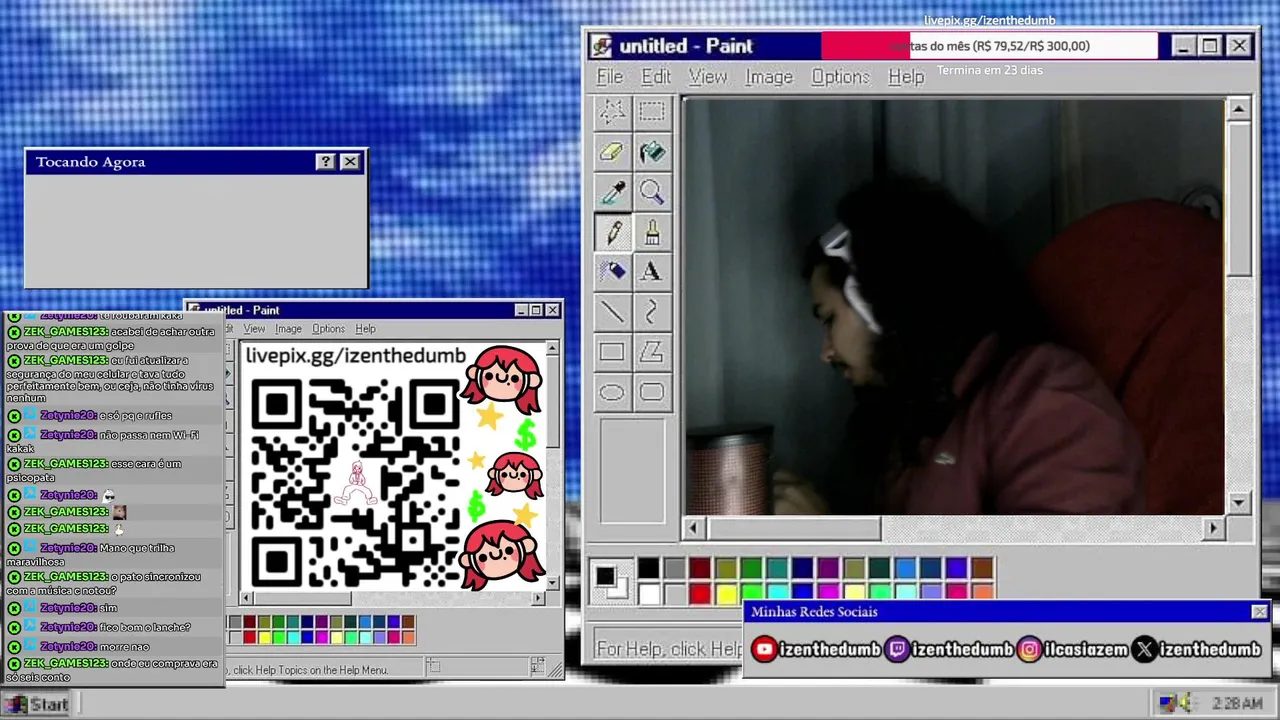Open the View menu in small Paint window
This screenshot has width=1280, height=720.
pyautogui.click(x=254, y=329)
